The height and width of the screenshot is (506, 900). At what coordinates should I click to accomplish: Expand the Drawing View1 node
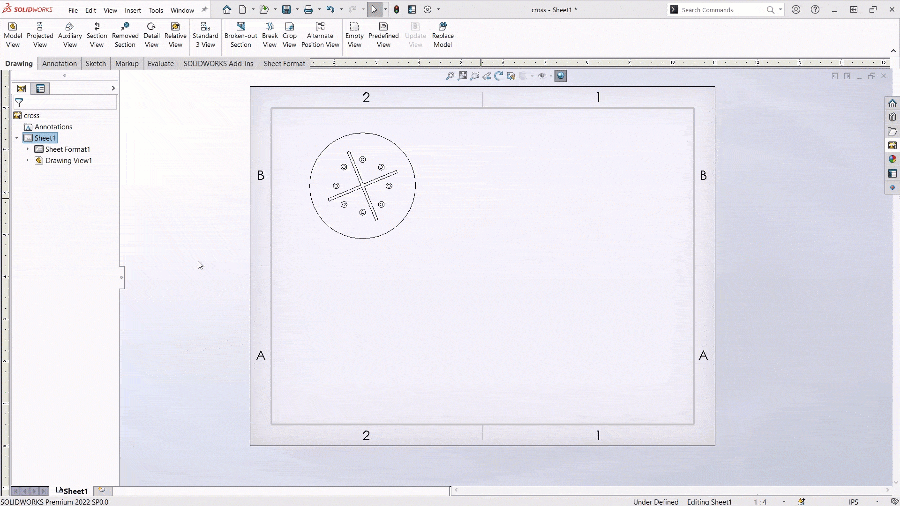pyautogui.click(x=28, y=161)
